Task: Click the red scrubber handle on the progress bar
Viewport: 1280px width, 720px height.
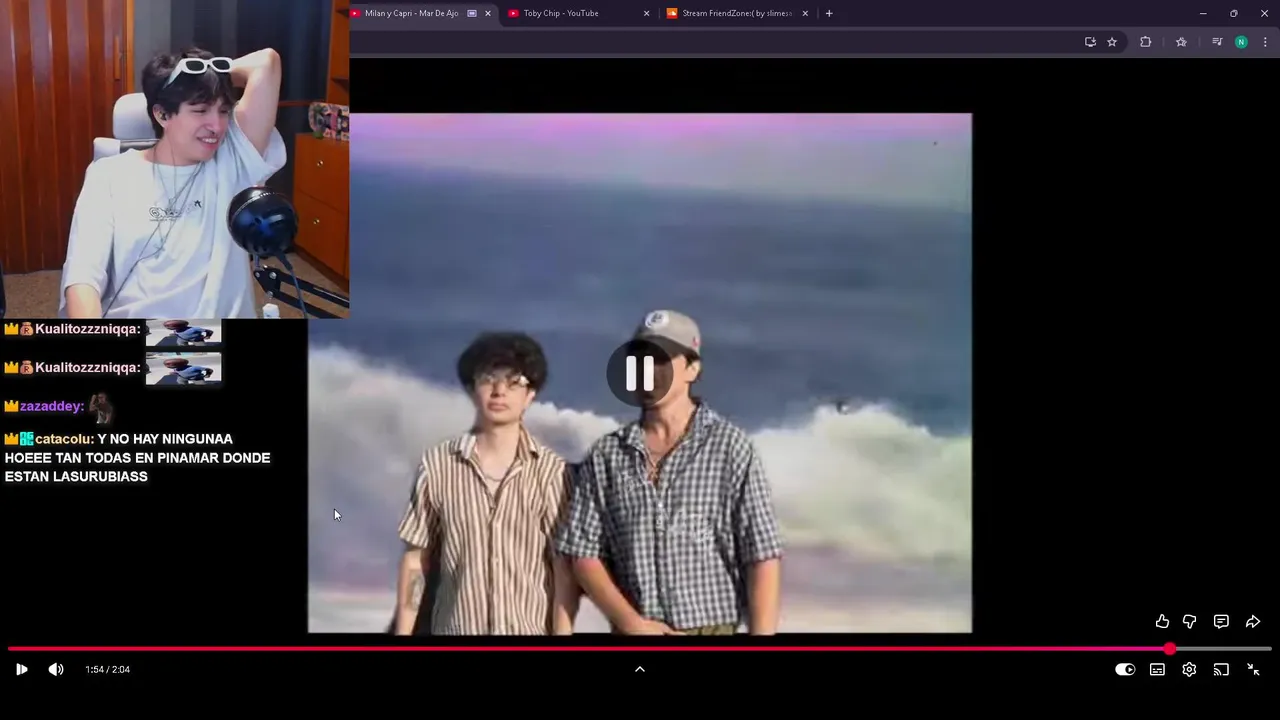Action: point(1170,649)
